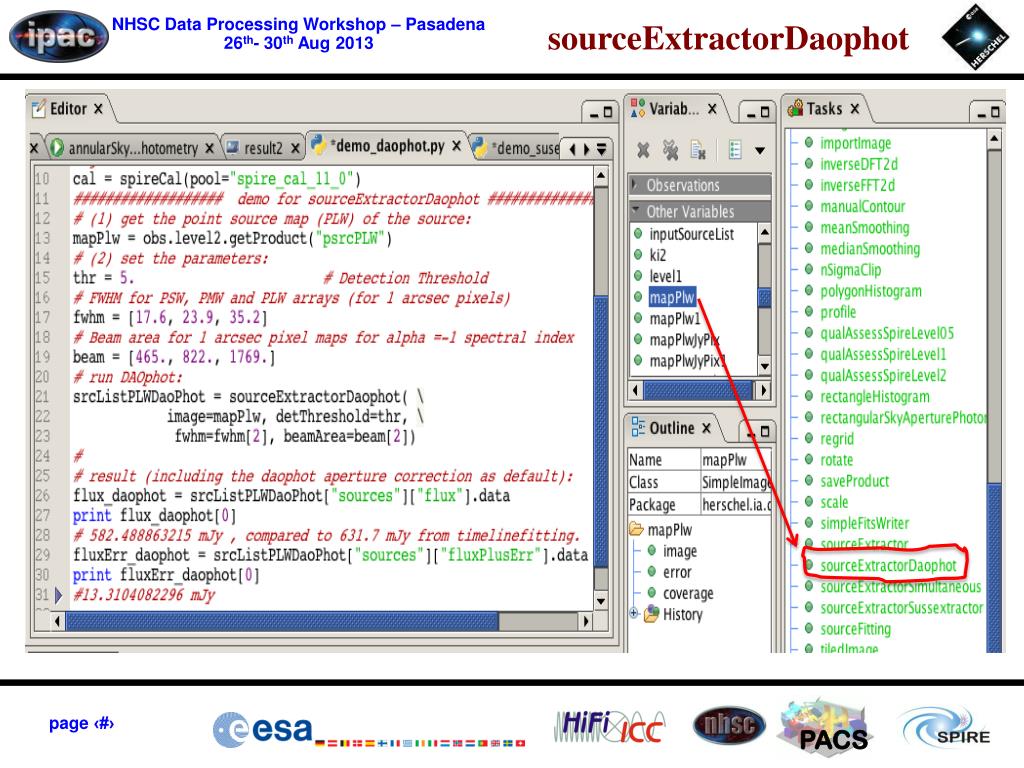Click the variables list scroll-down arrow
The width and height of the screenshot is (1024, 768).
[x=765, y=366]
